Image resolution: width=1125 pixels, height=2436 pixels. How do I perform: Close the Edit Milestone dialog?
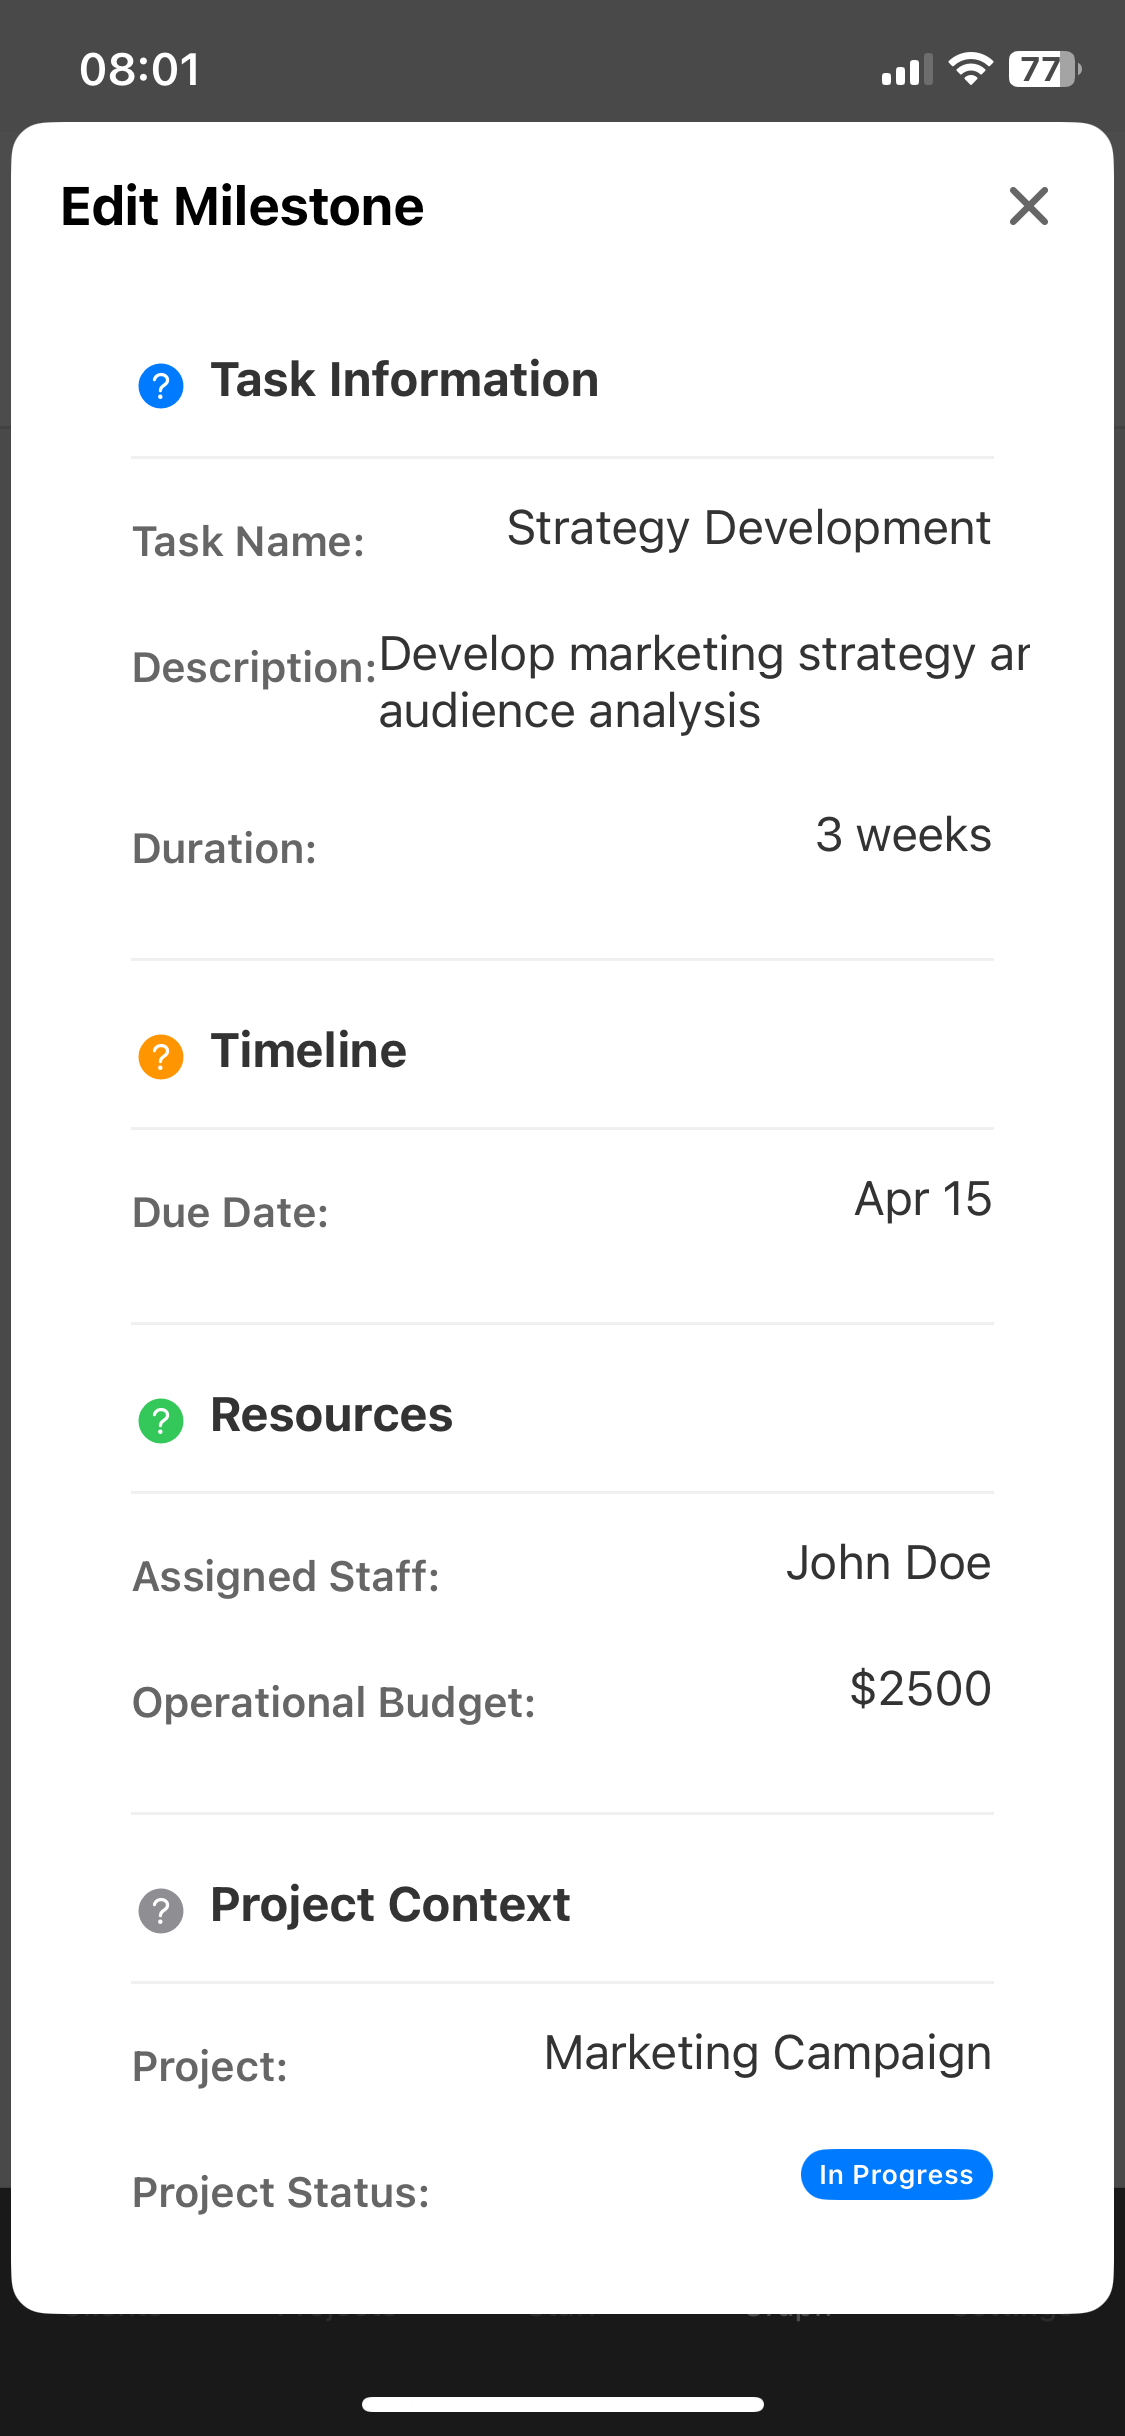[1028, 207]
